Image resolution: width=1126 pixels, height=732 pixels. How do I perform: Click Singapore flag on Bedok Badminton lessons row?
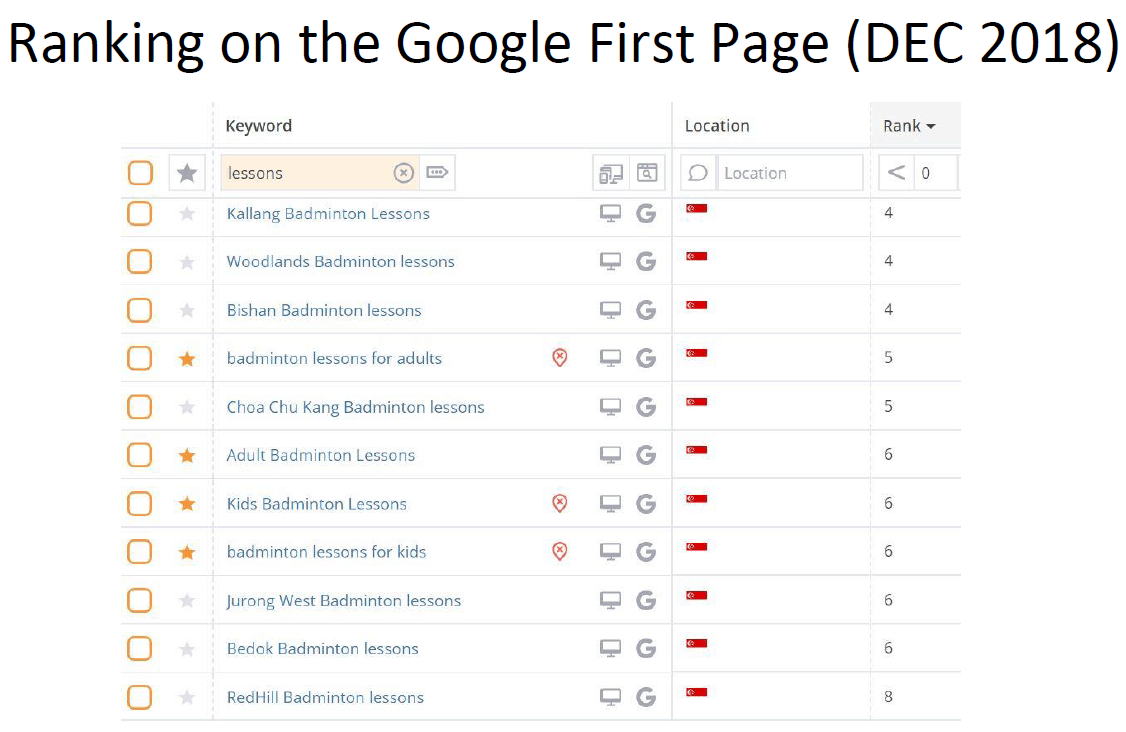coord(697,643)
